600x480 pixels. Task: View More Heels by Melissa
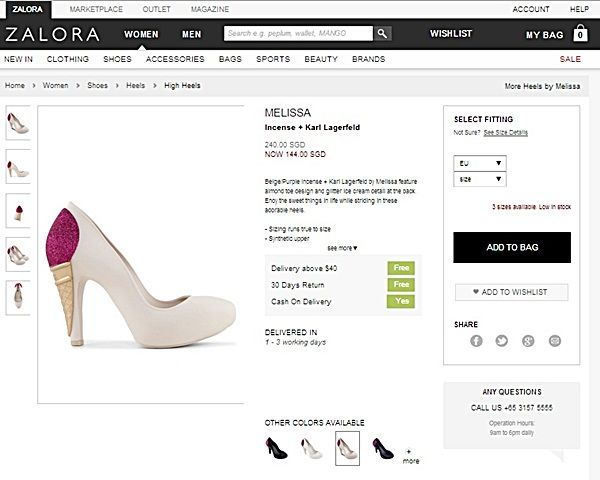[542, 86]
